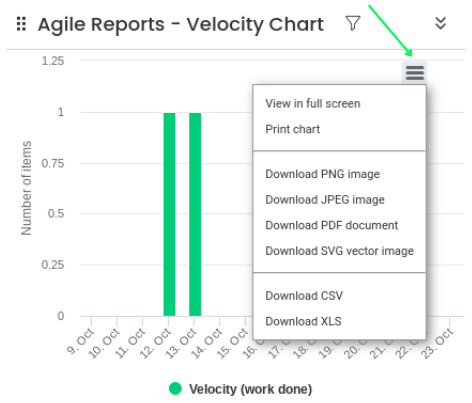Click the green Velocity legend circle
This screenshot has width=472, height=403.
coord(175,389)
